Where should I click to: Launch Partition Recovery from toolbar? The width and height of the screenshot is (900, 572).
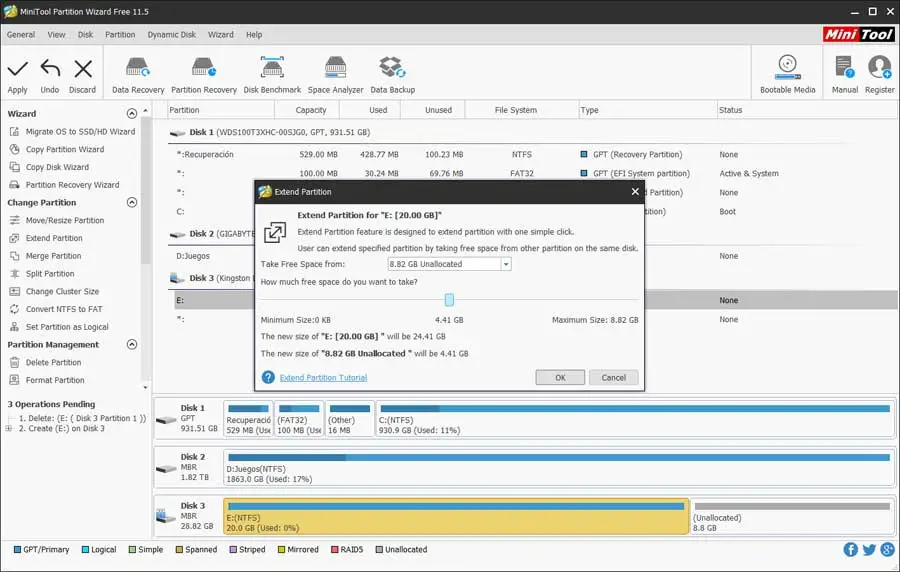click(x=204, y=76)
